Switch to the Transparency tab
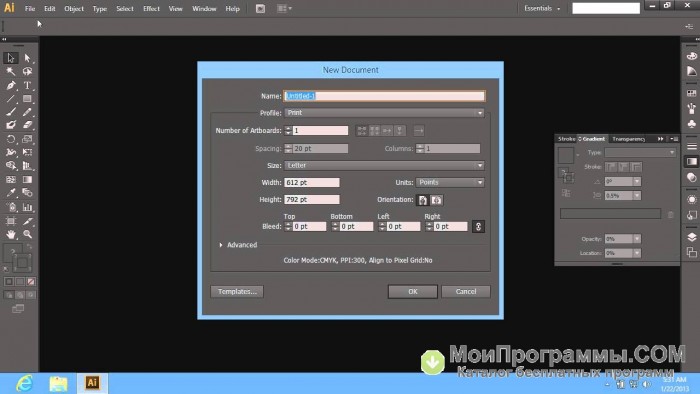This screenshot has width=700, height=394. 629,139
